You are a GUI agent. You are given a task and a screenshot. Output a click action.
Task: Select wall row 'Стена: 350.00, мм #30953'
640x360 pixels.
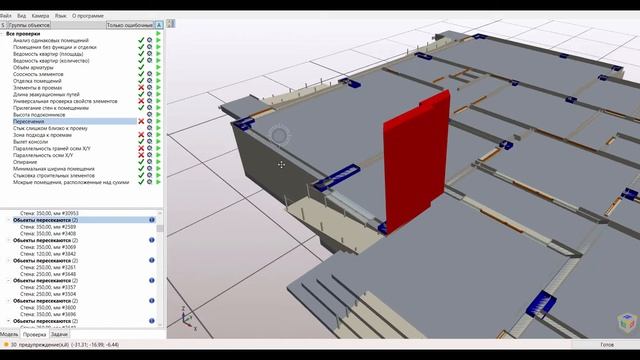(x=49, y=213)
